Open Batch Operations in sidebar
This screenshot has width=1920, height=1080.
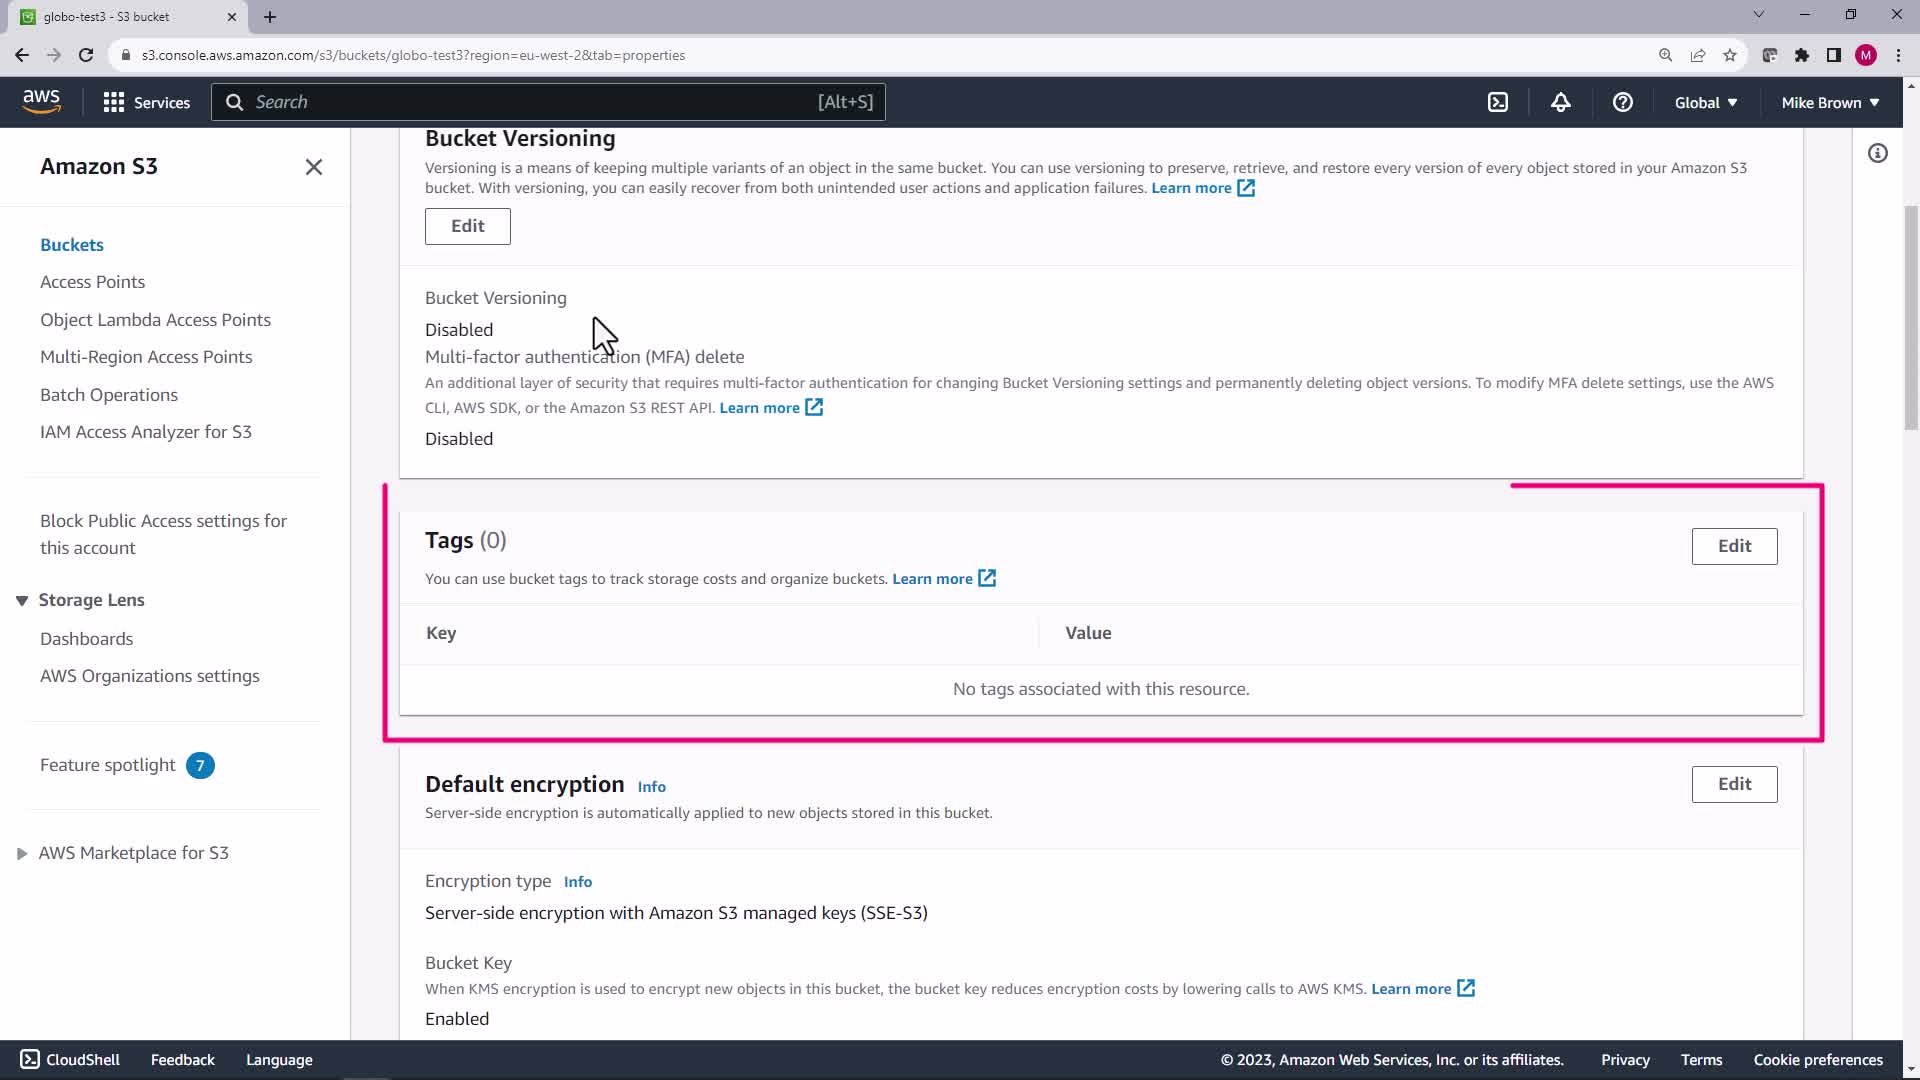click(x=109, y=395)
